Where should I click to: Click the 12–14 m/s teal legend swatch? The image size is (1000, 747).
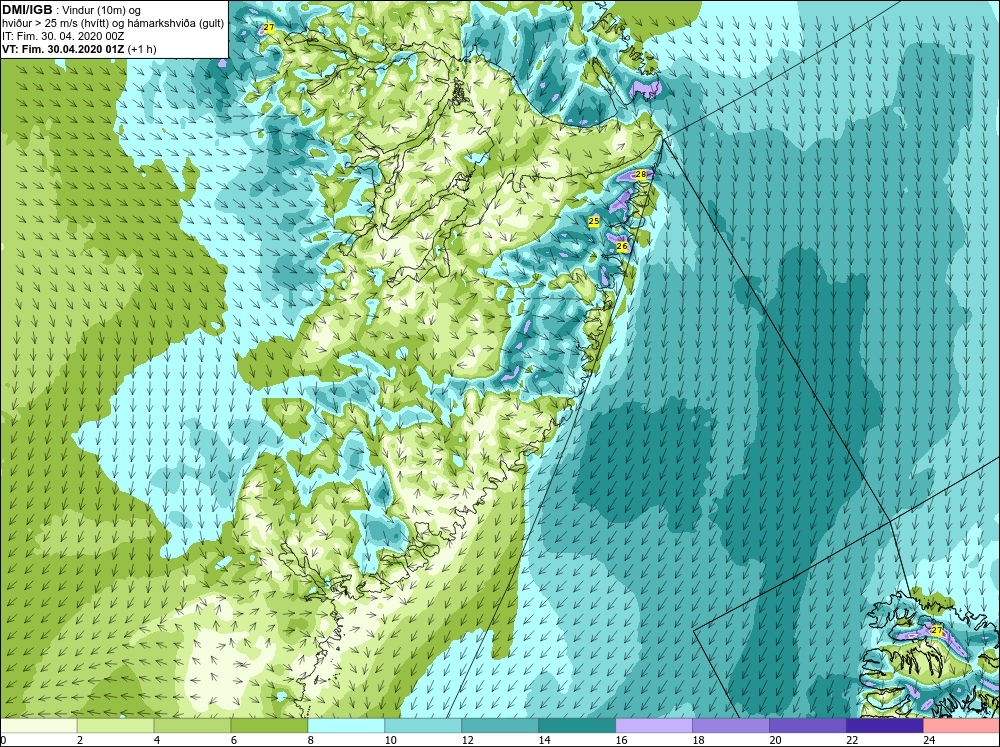tap(500, 726)
